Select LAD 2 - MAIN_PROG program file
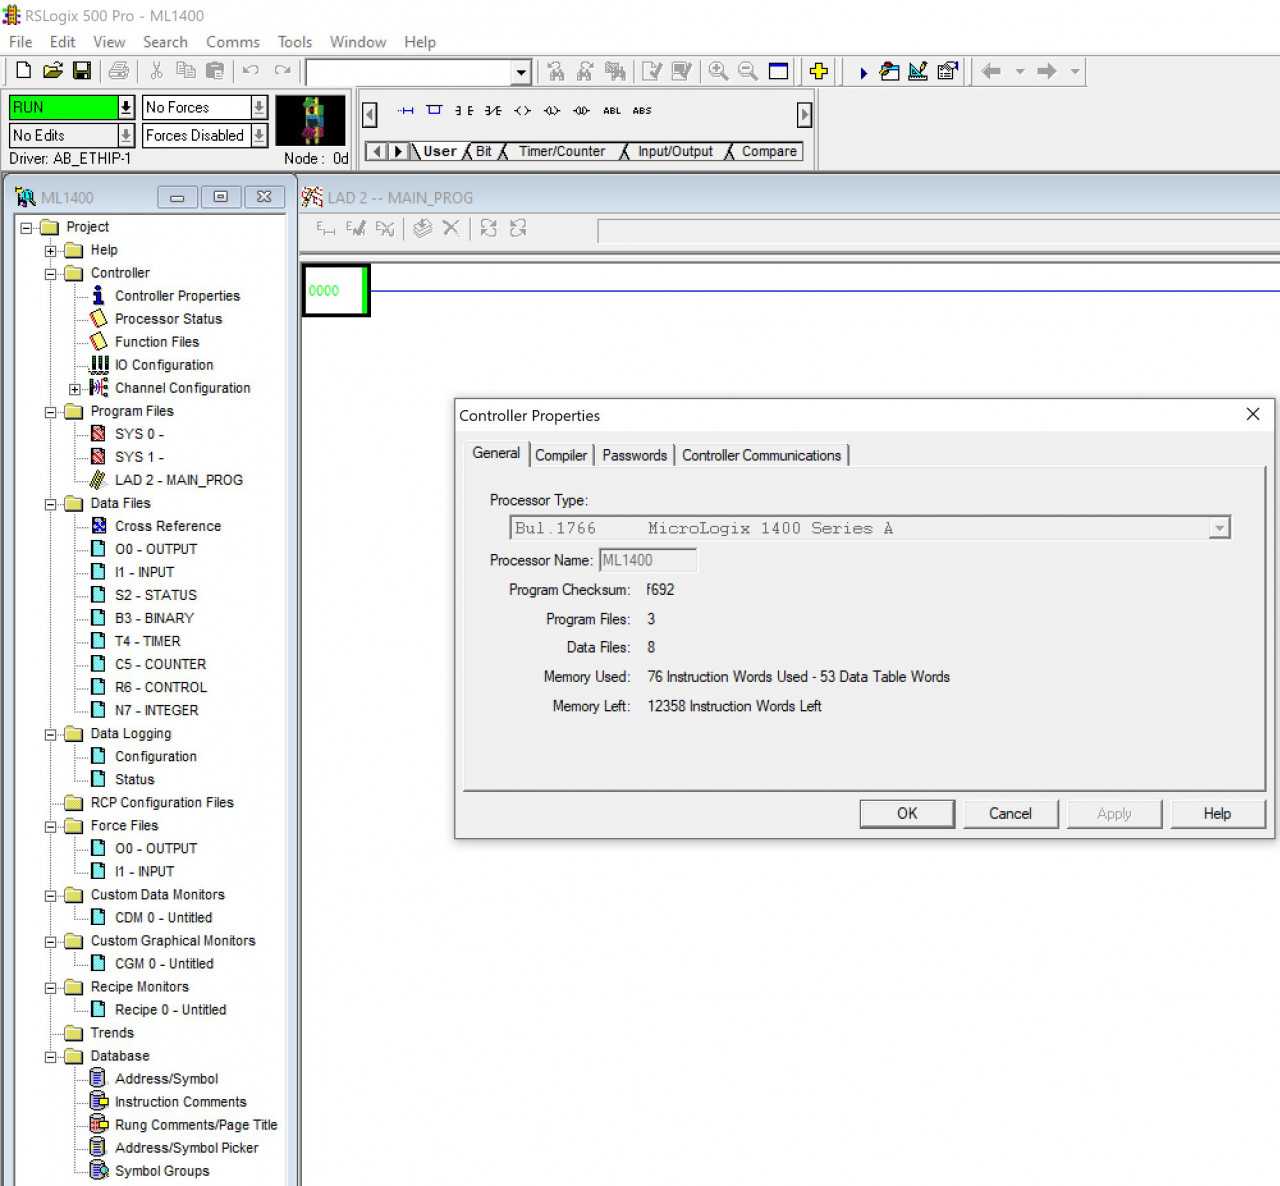 click(179, 480)
